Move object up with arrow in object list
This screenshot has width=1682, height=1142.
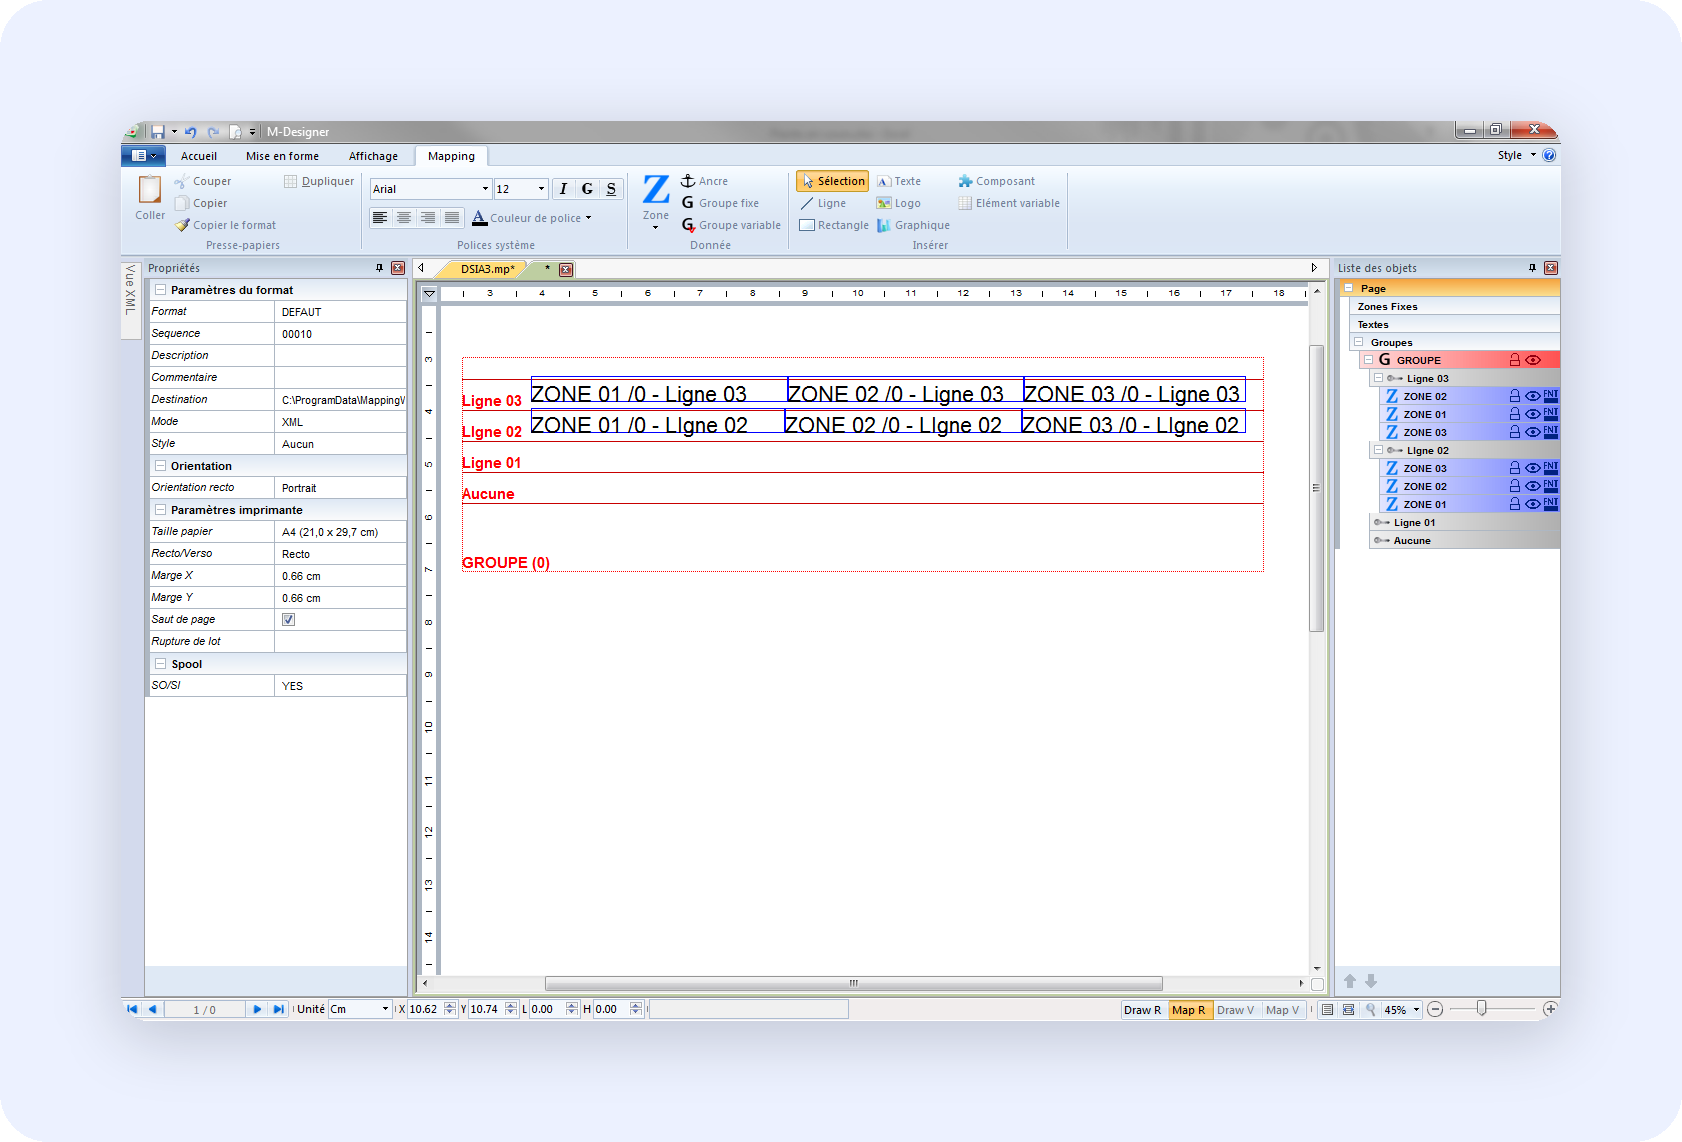[1350, 981]
